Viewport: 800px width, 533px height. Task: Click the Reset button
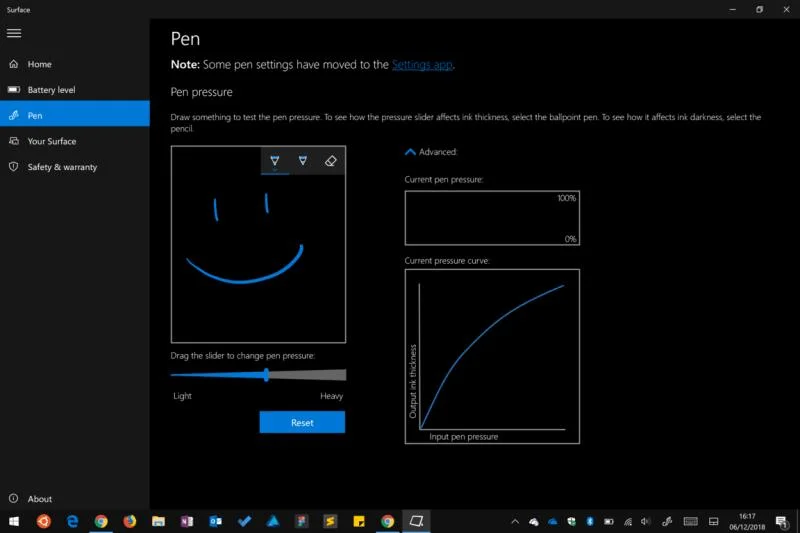(x=302, y=422)
